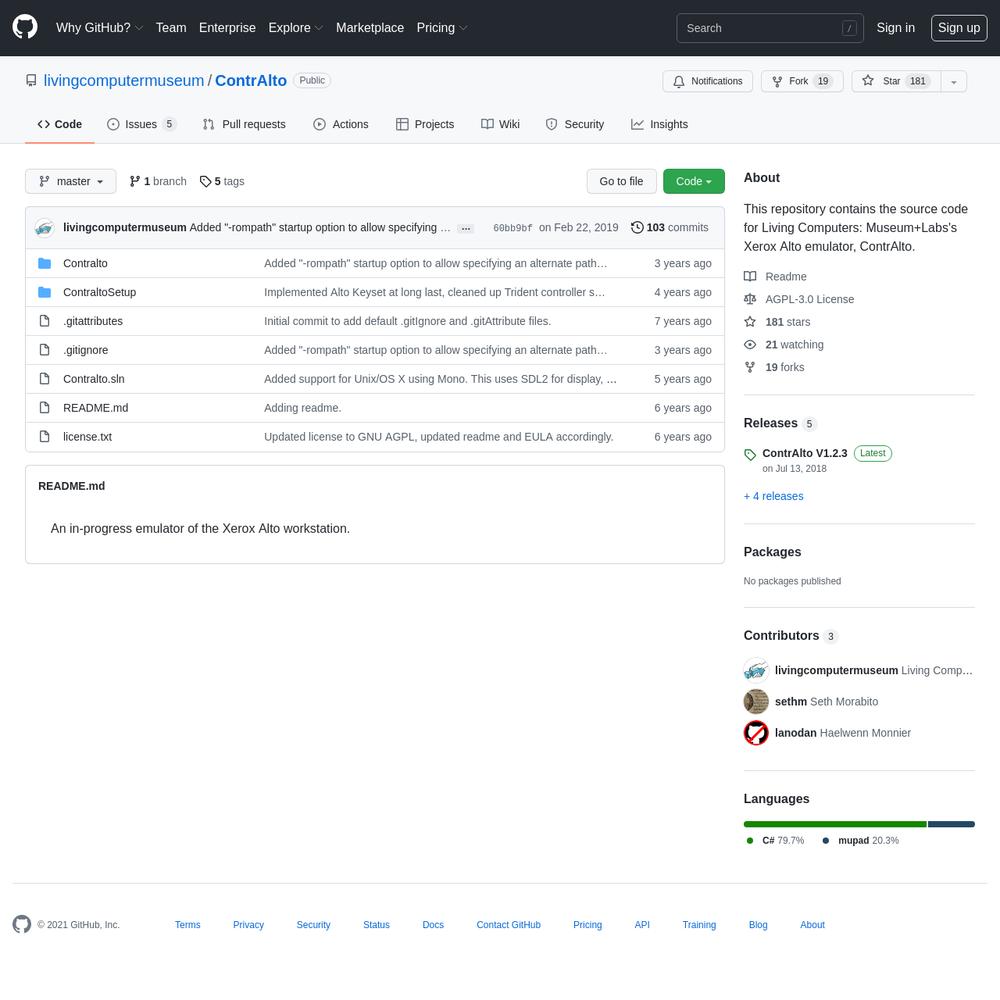The height and width of the screenshot is (1000, 1000).
Task: Click the ContrAlto repository name link
Action: (251, 80)
